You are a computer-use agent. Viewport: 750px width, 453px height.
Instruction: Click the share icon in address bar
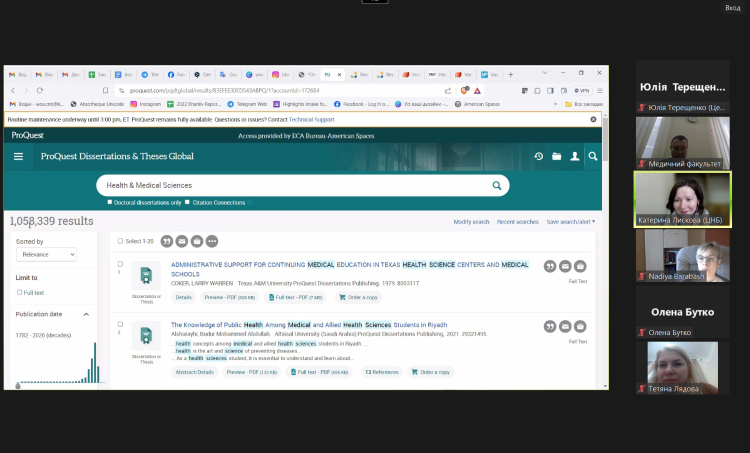448,90
